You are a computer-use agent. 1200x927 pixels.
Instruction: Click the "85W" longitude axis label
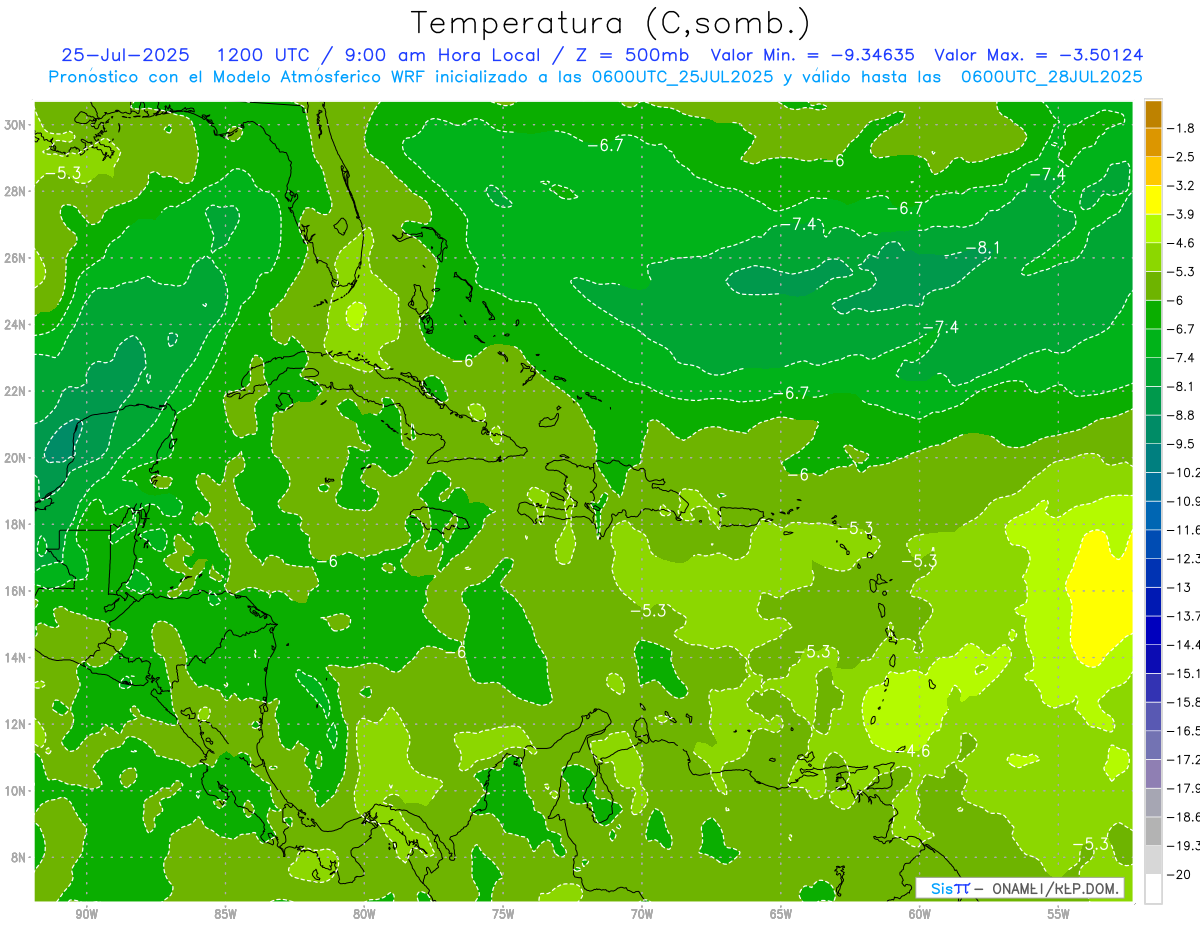225,914
